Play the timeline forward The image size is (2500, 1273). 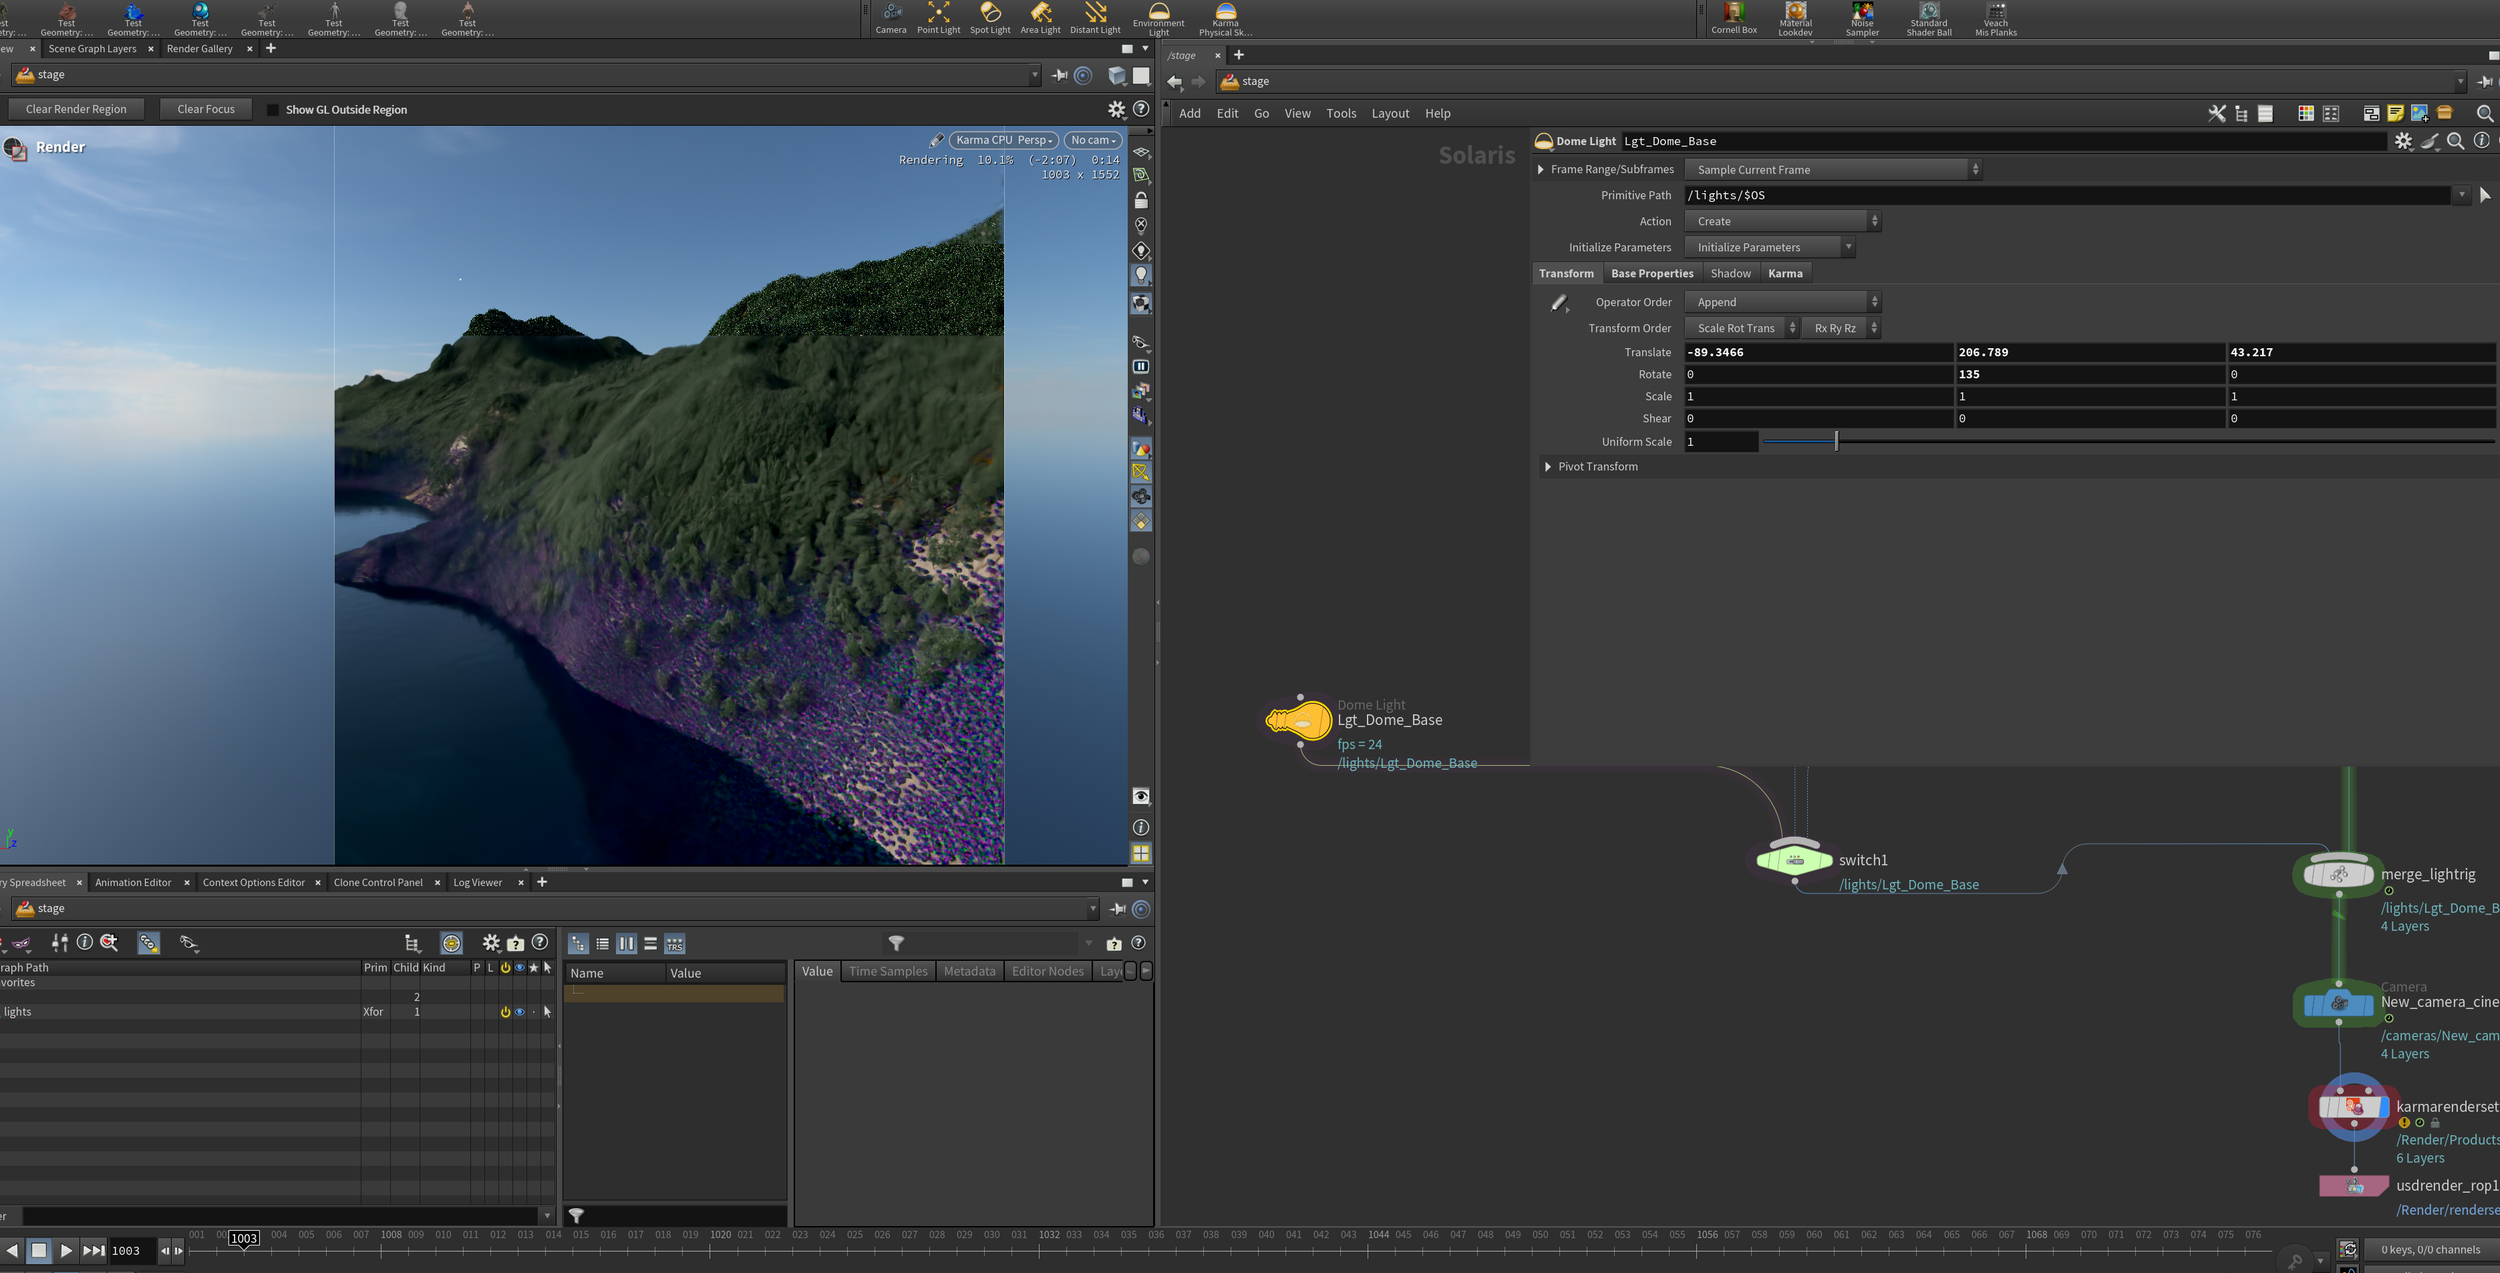point(66,1250)
